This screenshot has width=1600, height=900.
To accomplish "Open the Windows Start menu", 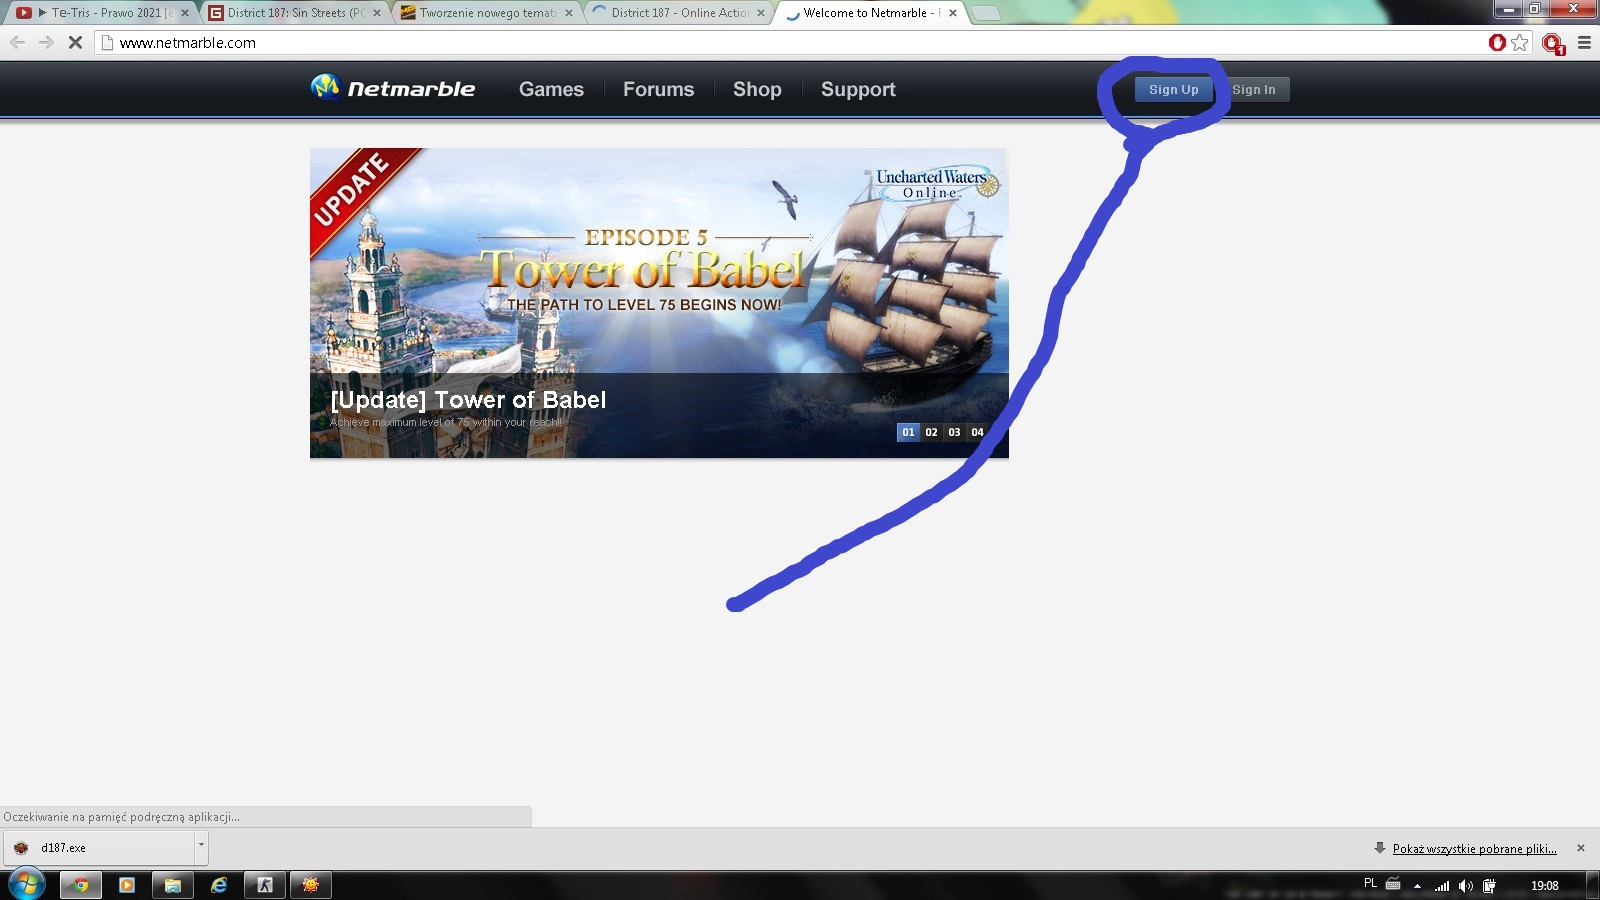I will tap(26, 885).
